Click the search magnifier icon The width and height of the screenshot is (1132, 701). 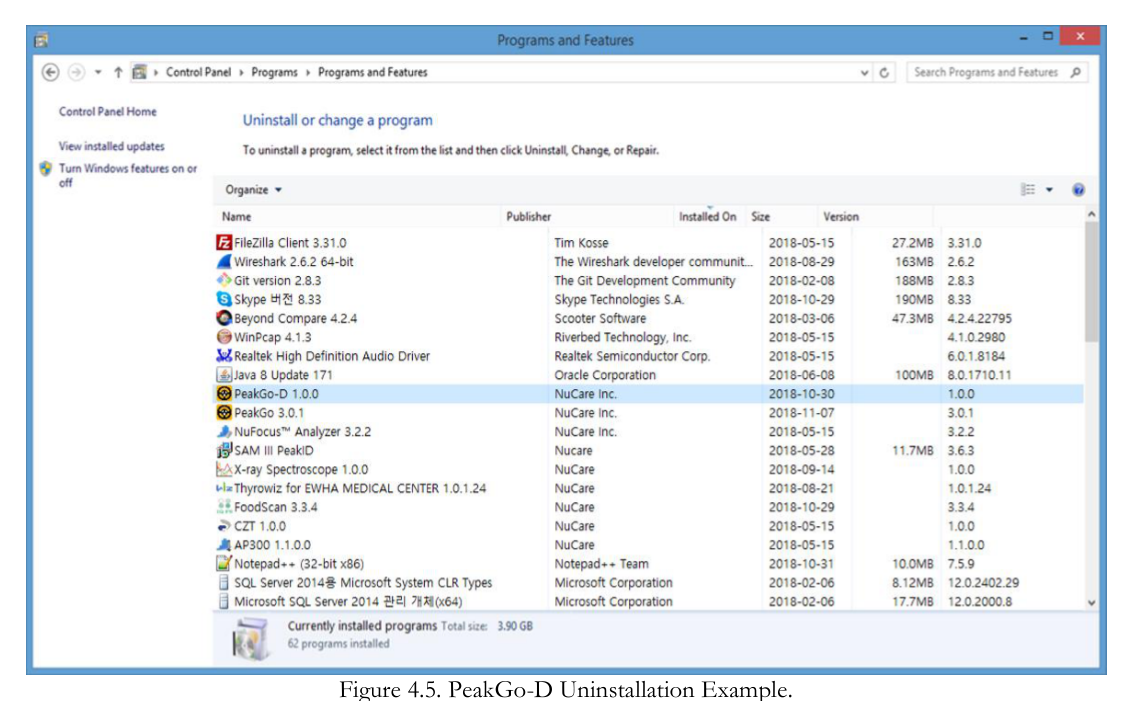coord(1076,72)
